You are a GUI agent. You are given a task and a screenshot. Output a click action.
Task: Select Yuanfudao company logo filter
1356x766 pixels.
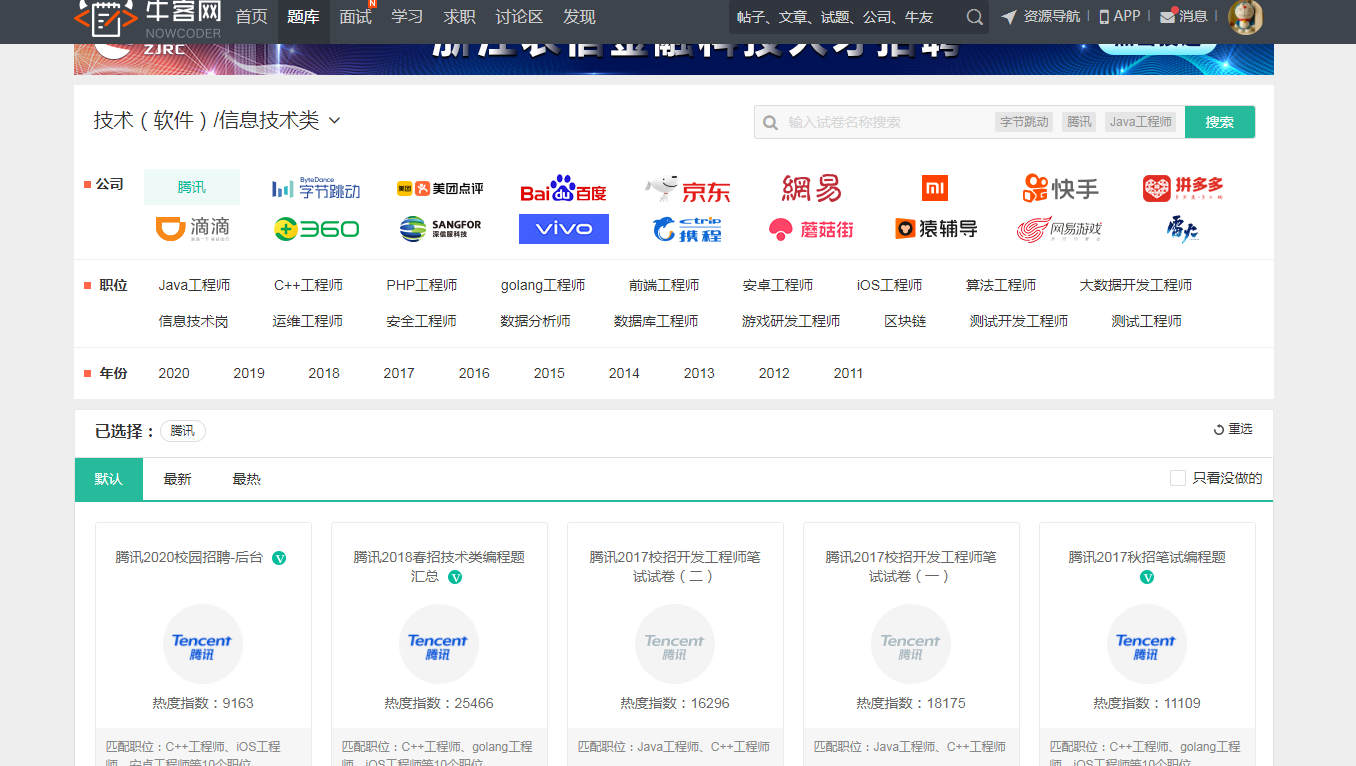pyautogui.click(x=935, y=229)
